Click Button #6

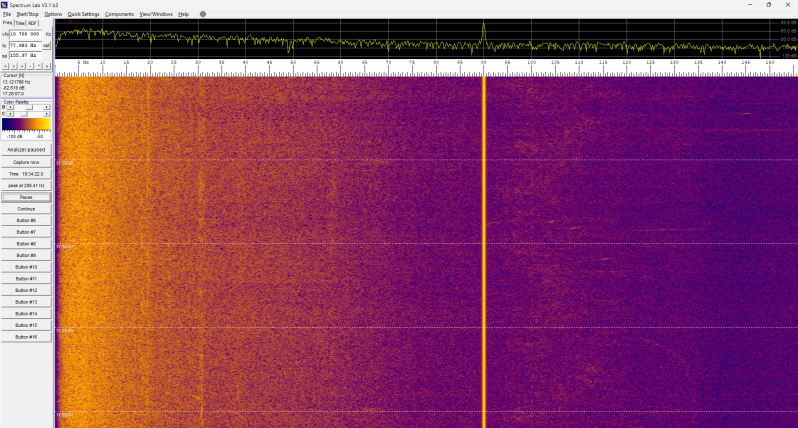click(x=26, y=220)
